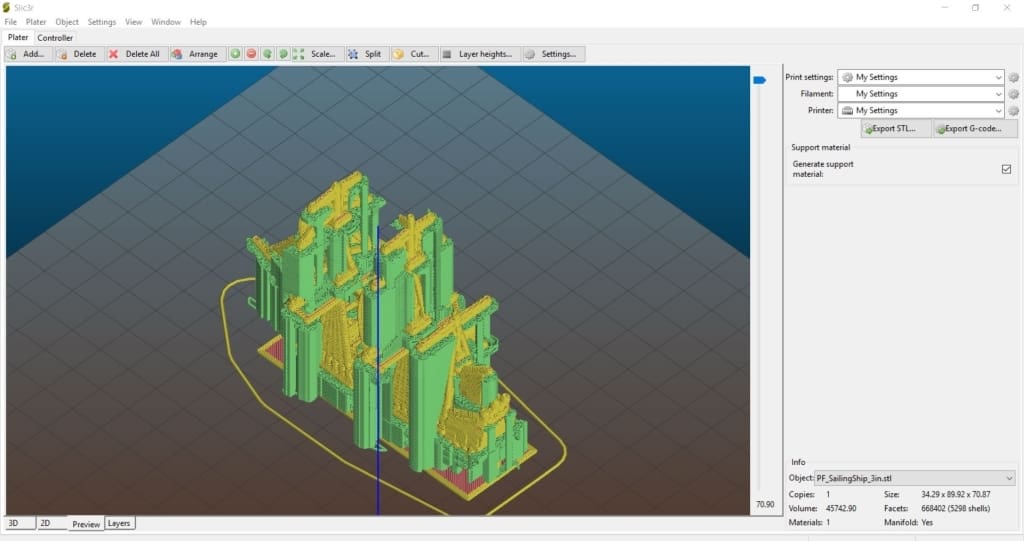Image resolution: width=1024 pixels, height=541 pixels.
Task: Click the blue layer slider handle
Action: click(x=760, y=80)
